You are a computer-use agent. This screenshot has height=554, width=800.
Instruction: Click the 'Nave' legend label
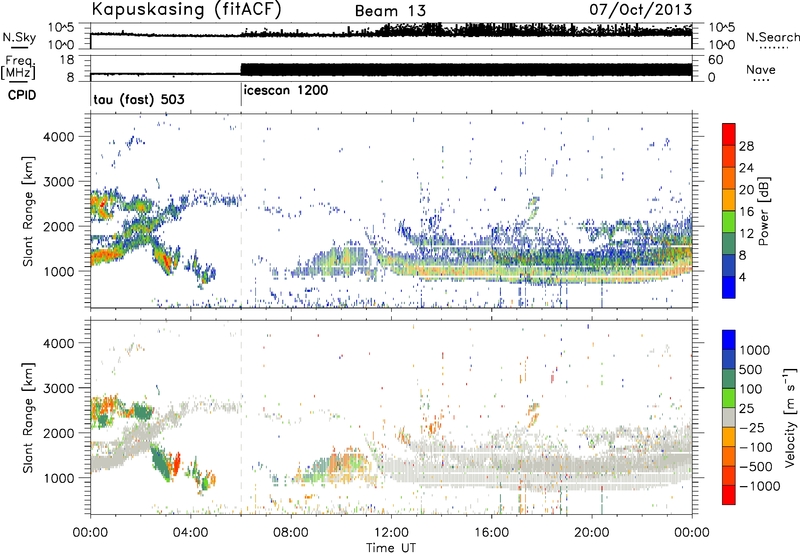pos(761,69)
